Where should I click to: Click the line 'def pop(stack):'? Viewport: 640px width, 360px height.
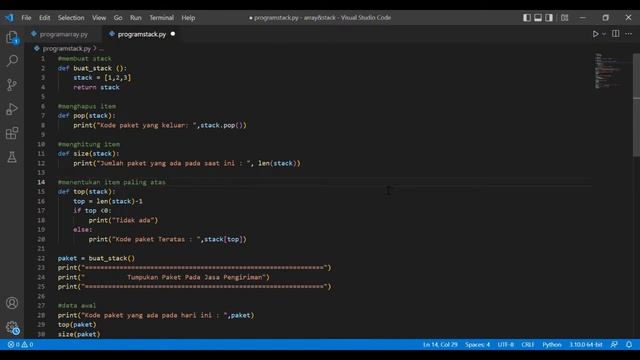pos(87,116)
